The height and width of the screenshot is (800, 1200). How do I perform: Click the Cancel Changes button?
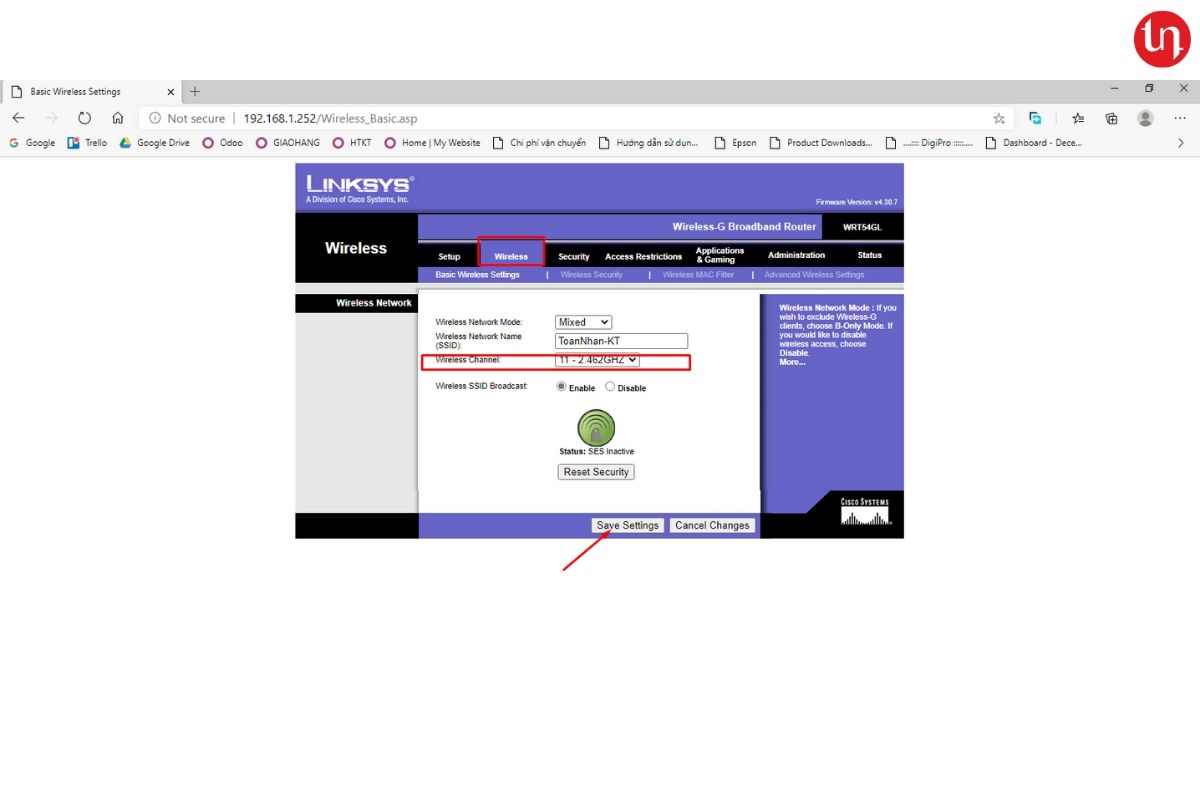click(712, 525)
